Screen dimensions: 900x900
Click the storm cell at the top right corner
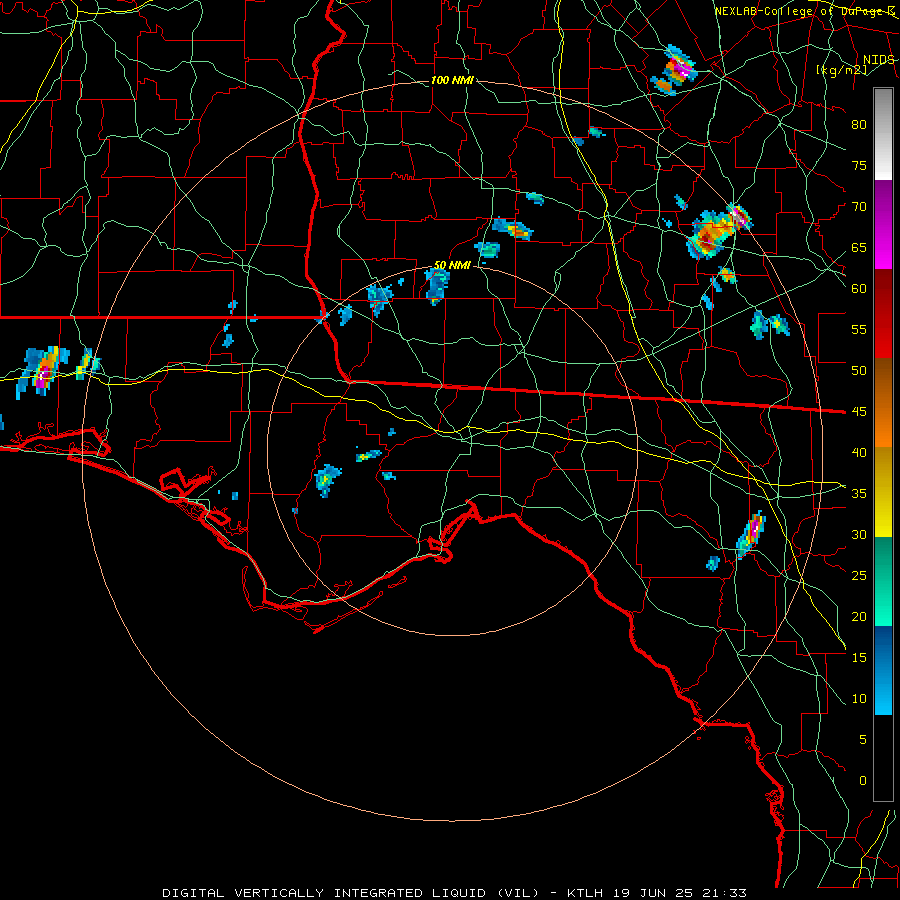674,71
